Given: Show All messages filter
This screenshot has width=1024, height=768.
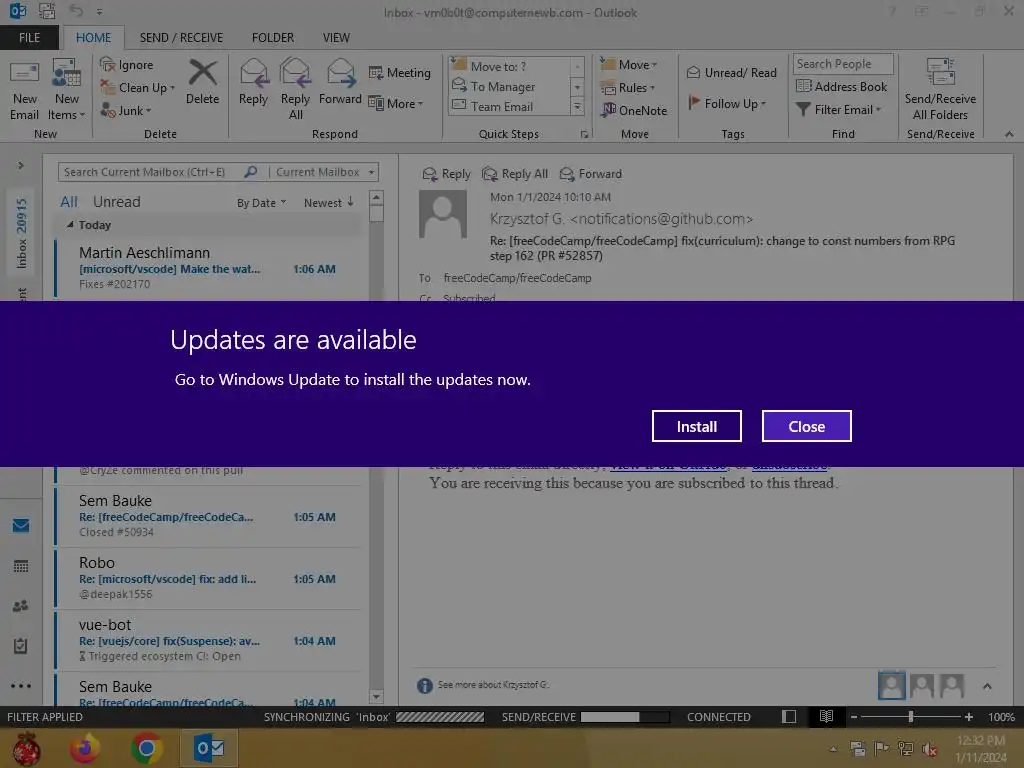Looking at the screenshot, I should pos(69,202).
